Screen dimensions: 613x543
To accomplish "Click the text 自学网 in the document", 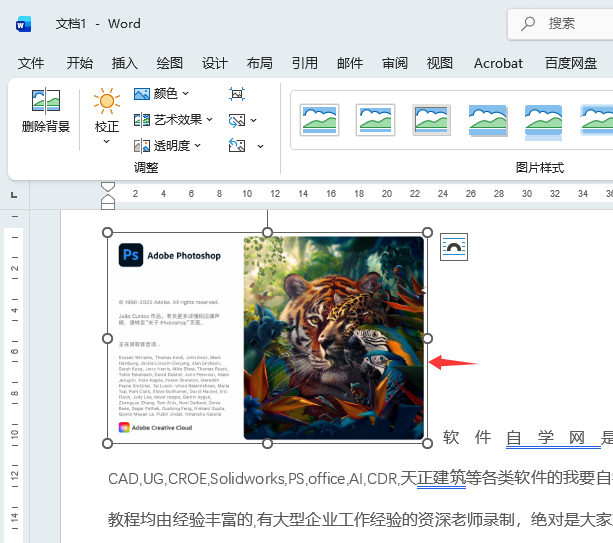I will pyautogui.click(x=545, y=437).
